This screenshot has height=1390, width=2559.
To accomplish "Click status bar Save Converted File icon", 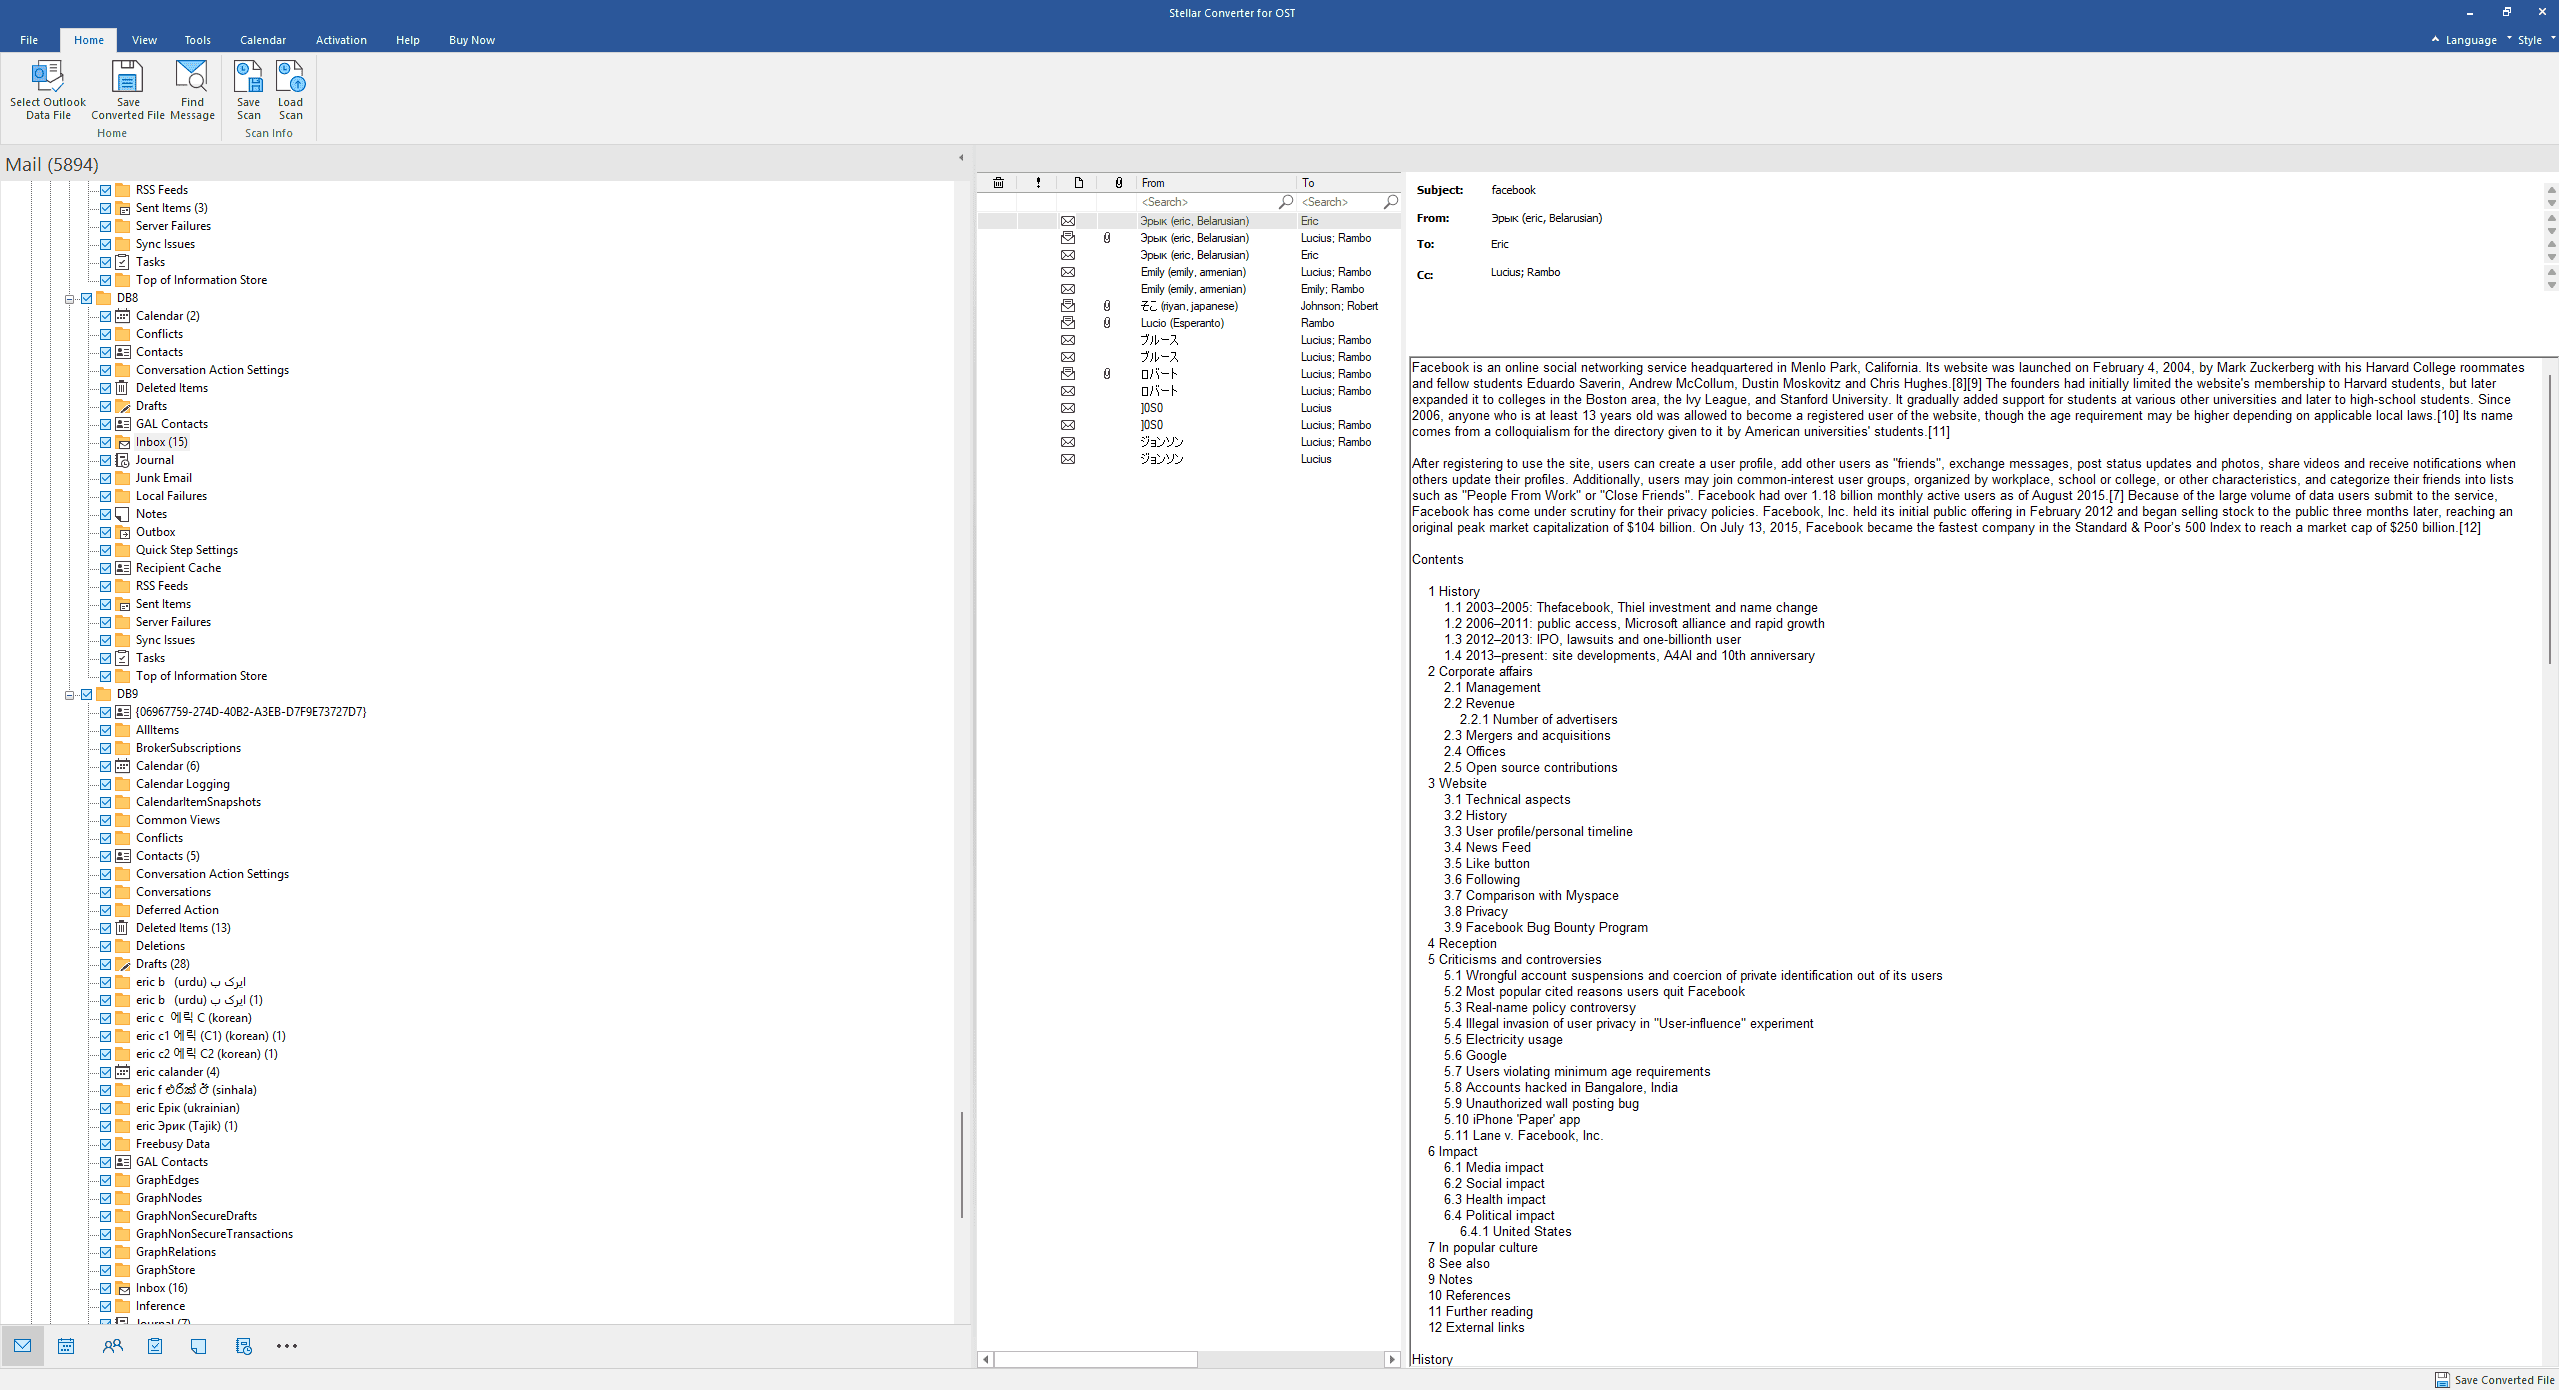I will tap(2442, 1380).
